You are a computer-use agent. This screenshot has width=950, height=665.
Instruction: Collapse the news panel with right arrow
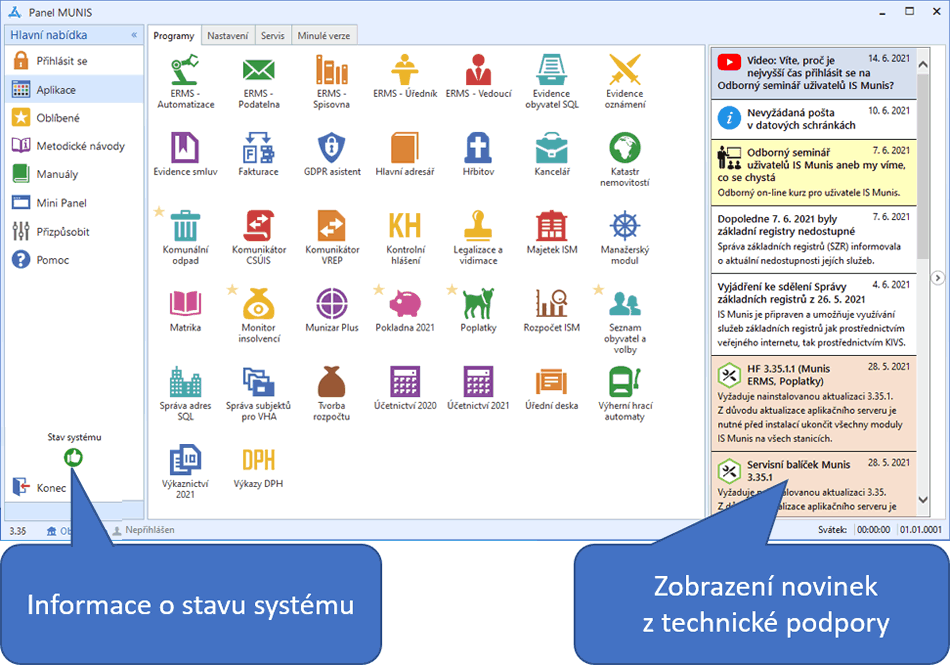[x=937, y=277]
